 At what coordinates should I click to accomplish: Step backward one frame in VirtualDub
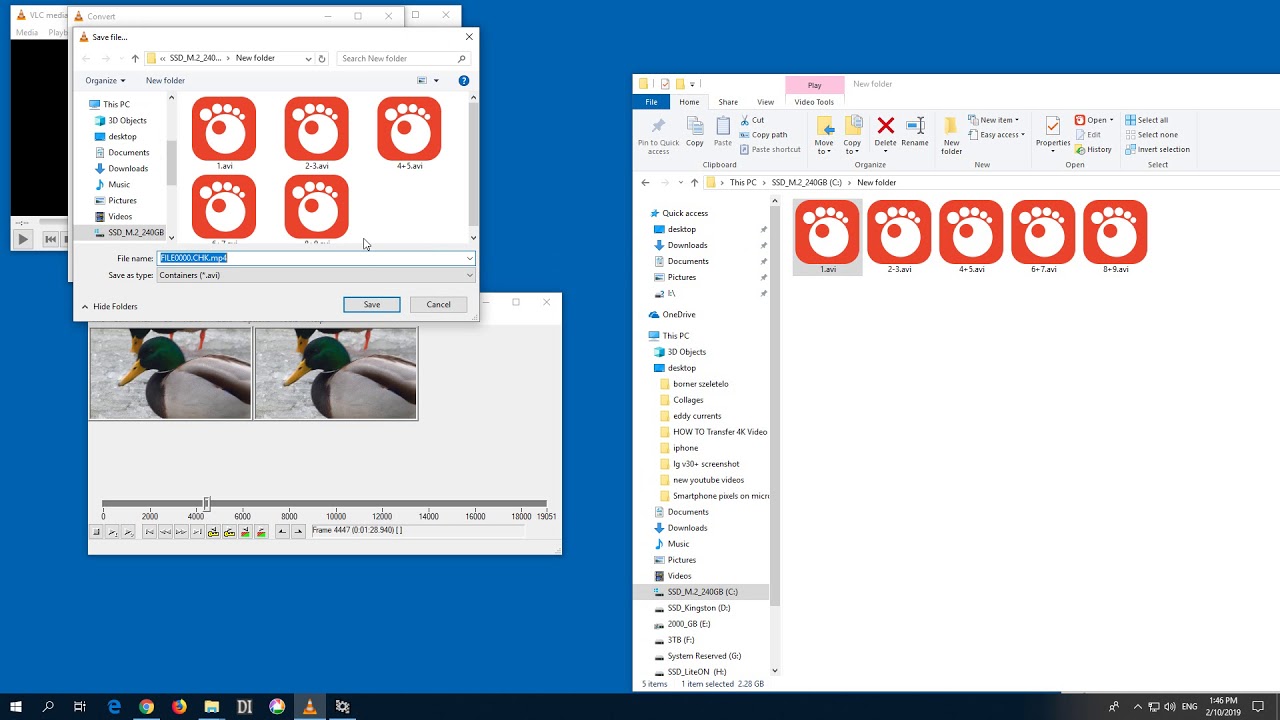coord(165,532)
